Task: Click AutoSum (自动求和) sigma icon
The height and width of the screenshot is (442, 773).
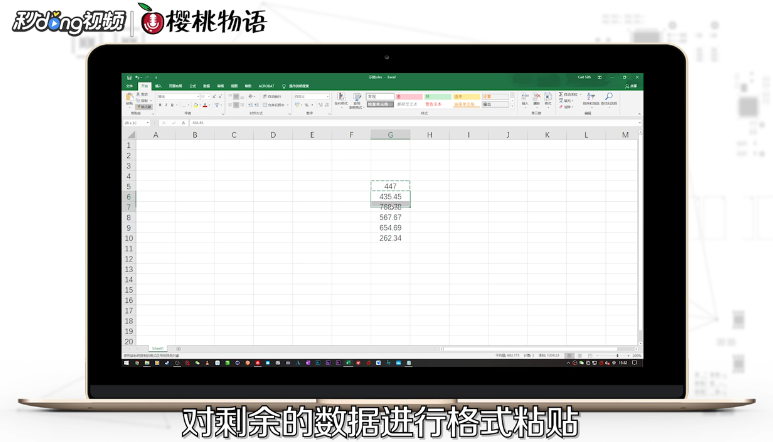Action: [561, 94]
